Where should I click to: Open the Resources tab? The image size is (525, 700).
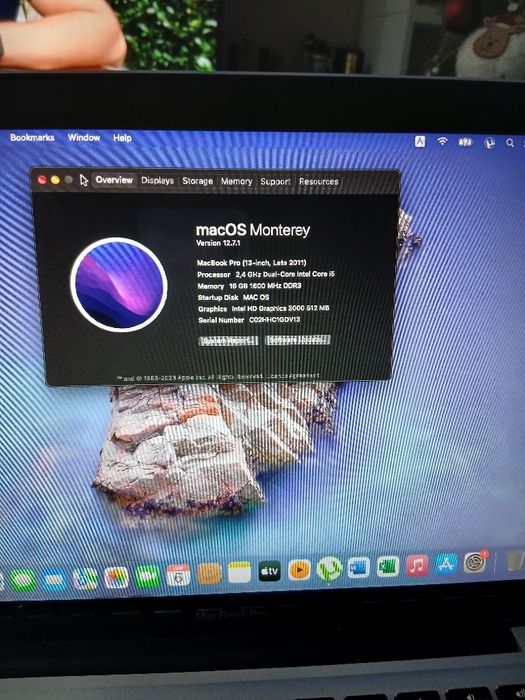coord(319,182)
